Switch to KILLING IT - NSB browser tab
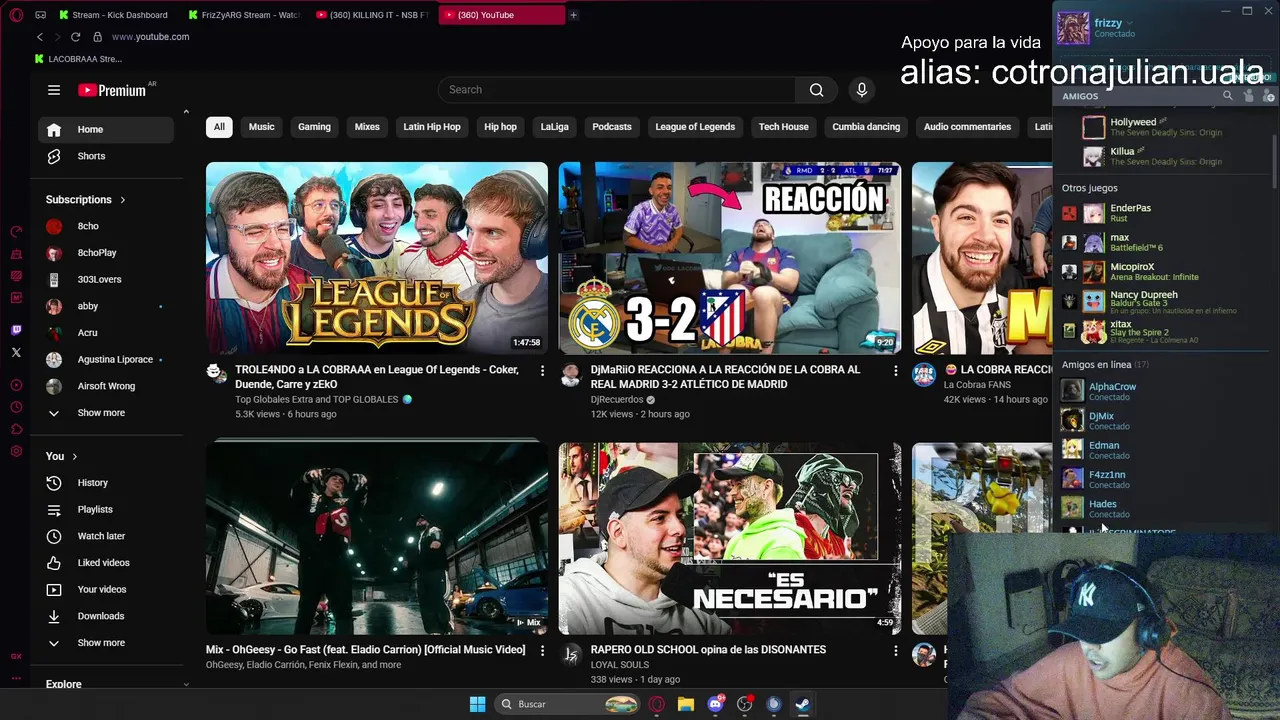 (x=372, y=15)
